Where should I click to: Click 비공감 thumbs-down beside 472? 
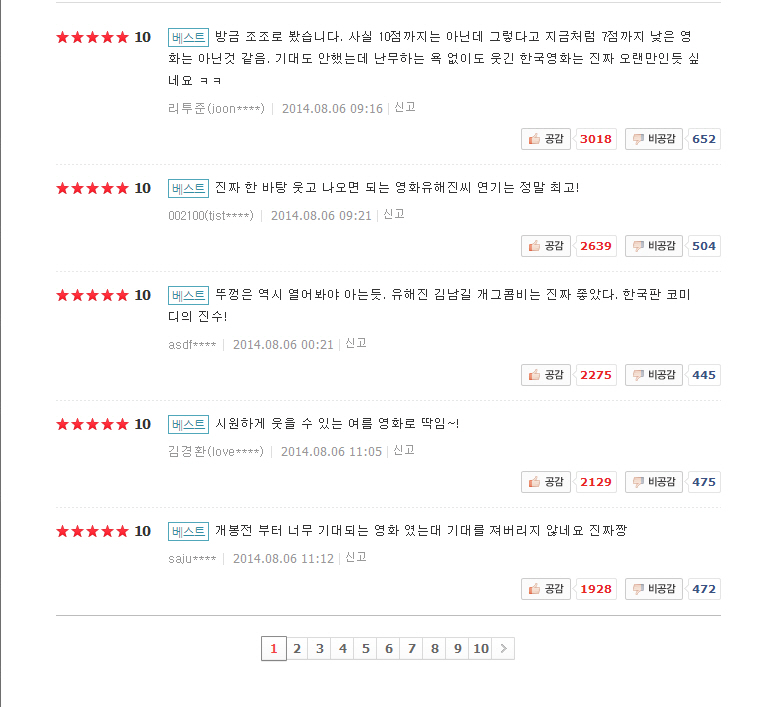pyautogui.click(x=654, y=589)
